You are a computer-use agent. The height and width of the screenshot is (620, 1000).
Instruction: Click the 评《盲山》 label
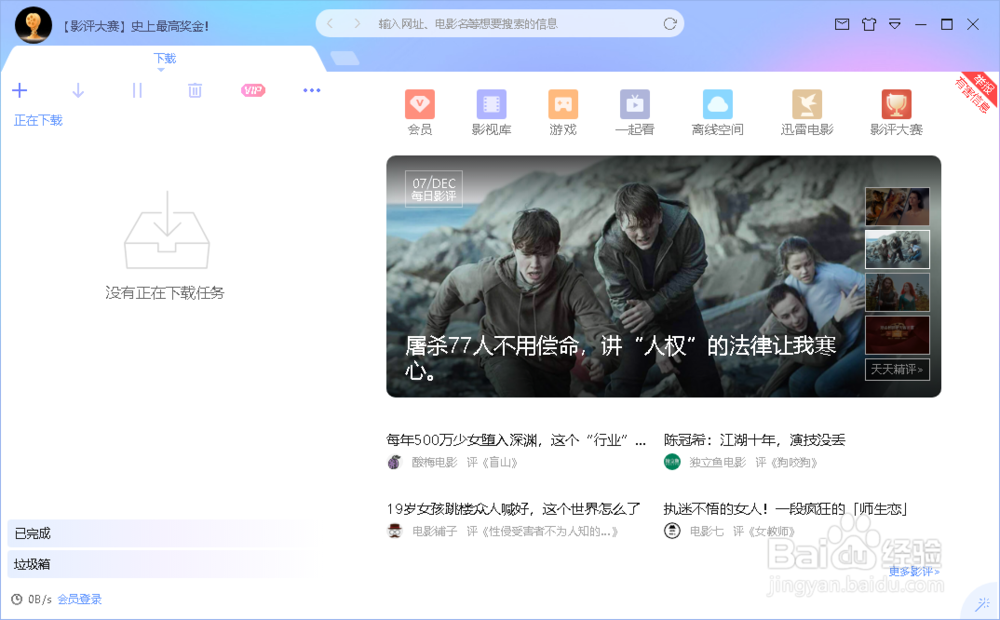click(x=492, y=462)
